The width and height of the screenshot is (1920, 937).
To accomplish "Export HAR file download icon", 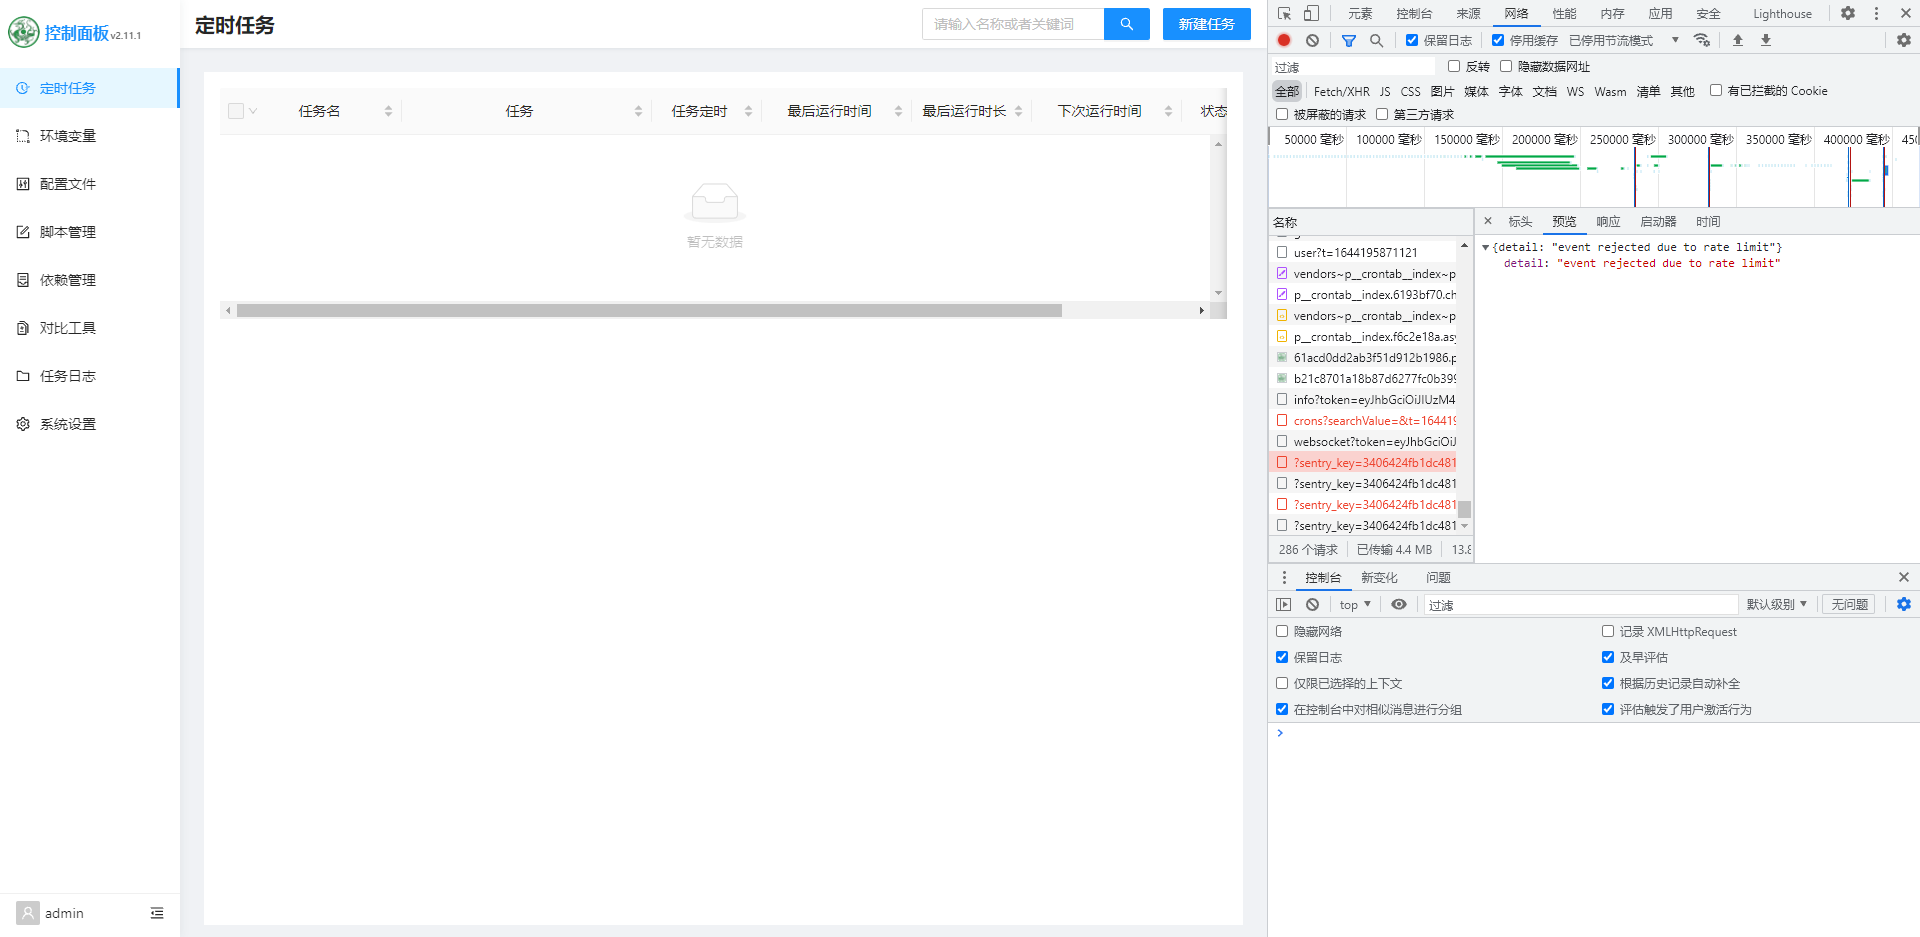I will tap(1766, 40).
